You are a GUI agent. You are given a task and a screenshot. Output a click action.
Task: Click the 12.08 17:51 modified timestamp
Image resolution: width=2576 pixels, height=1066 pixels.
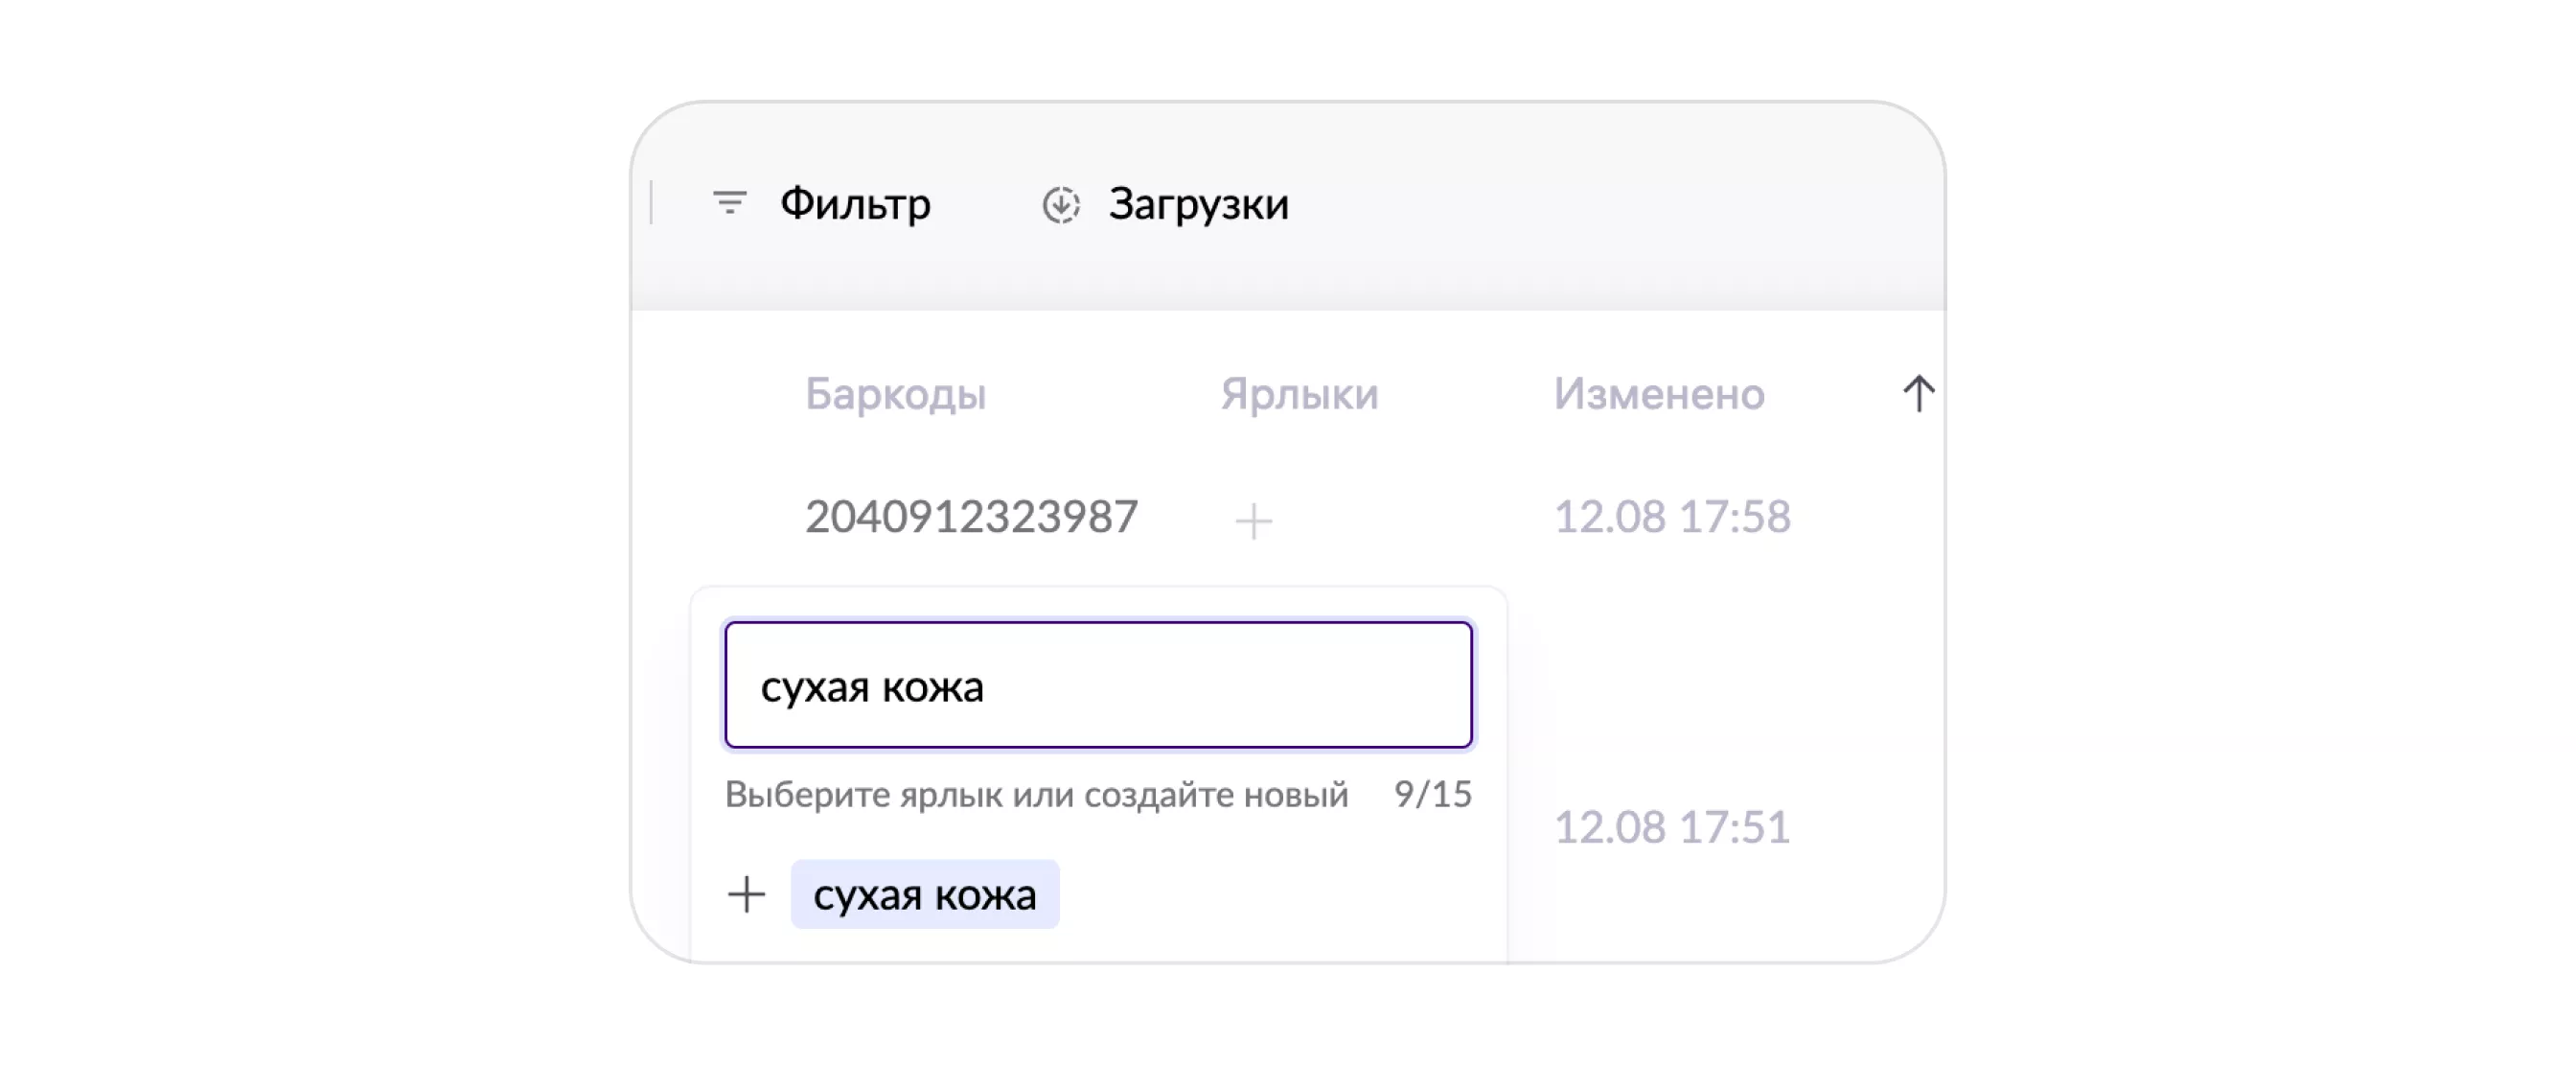(1672, 827)
